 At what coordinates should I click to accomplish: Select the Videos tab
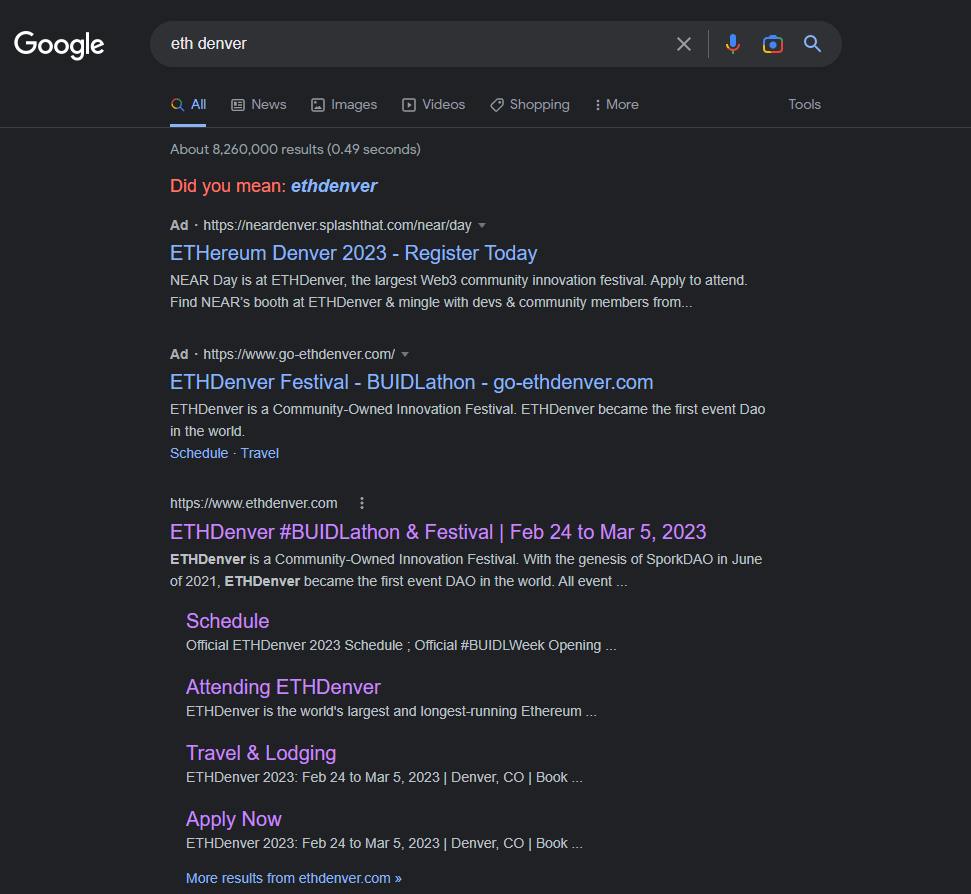pos(434,104)
